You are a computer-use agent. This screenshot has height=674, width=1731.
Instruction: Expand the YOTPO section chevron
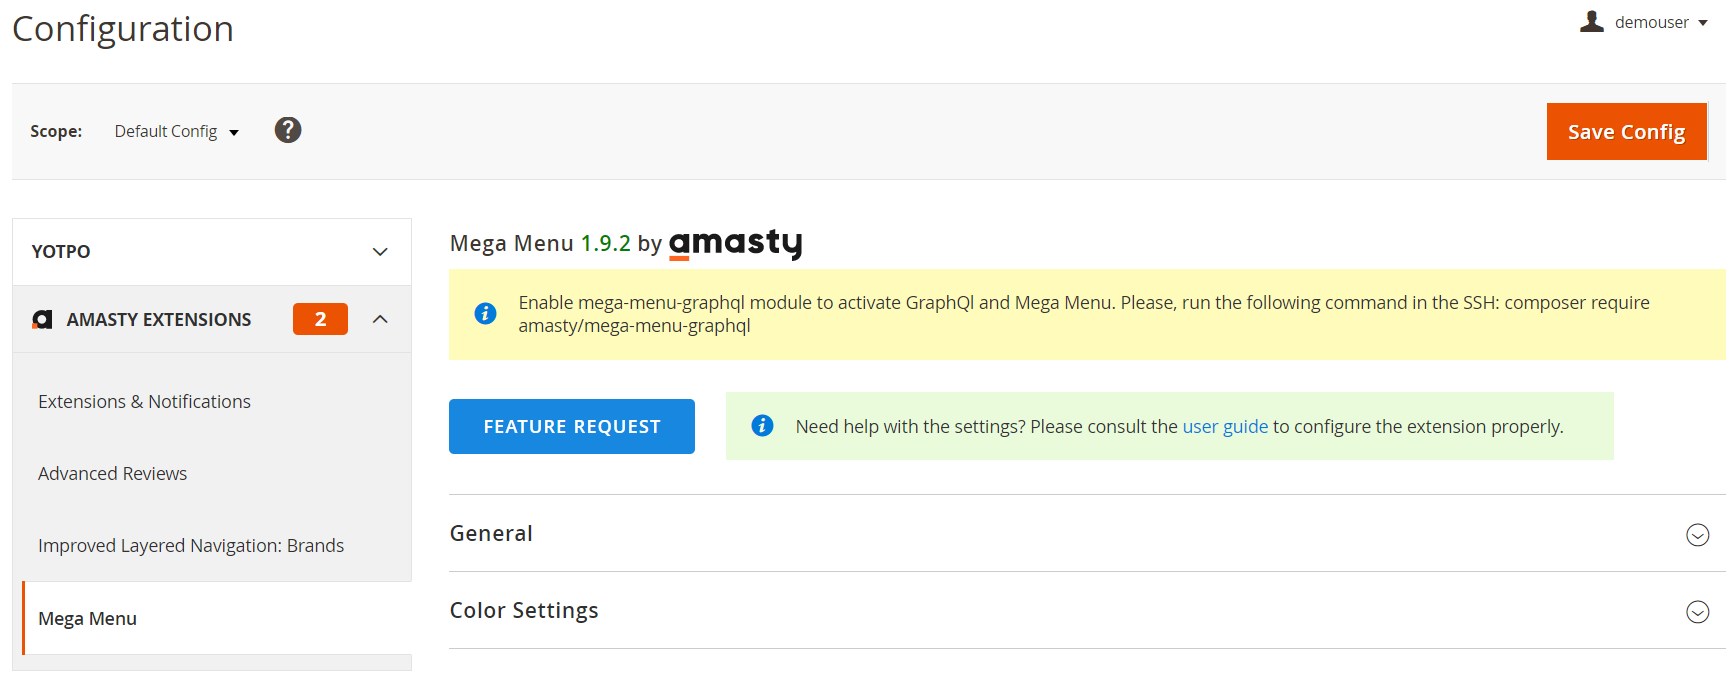coord(380,252)
